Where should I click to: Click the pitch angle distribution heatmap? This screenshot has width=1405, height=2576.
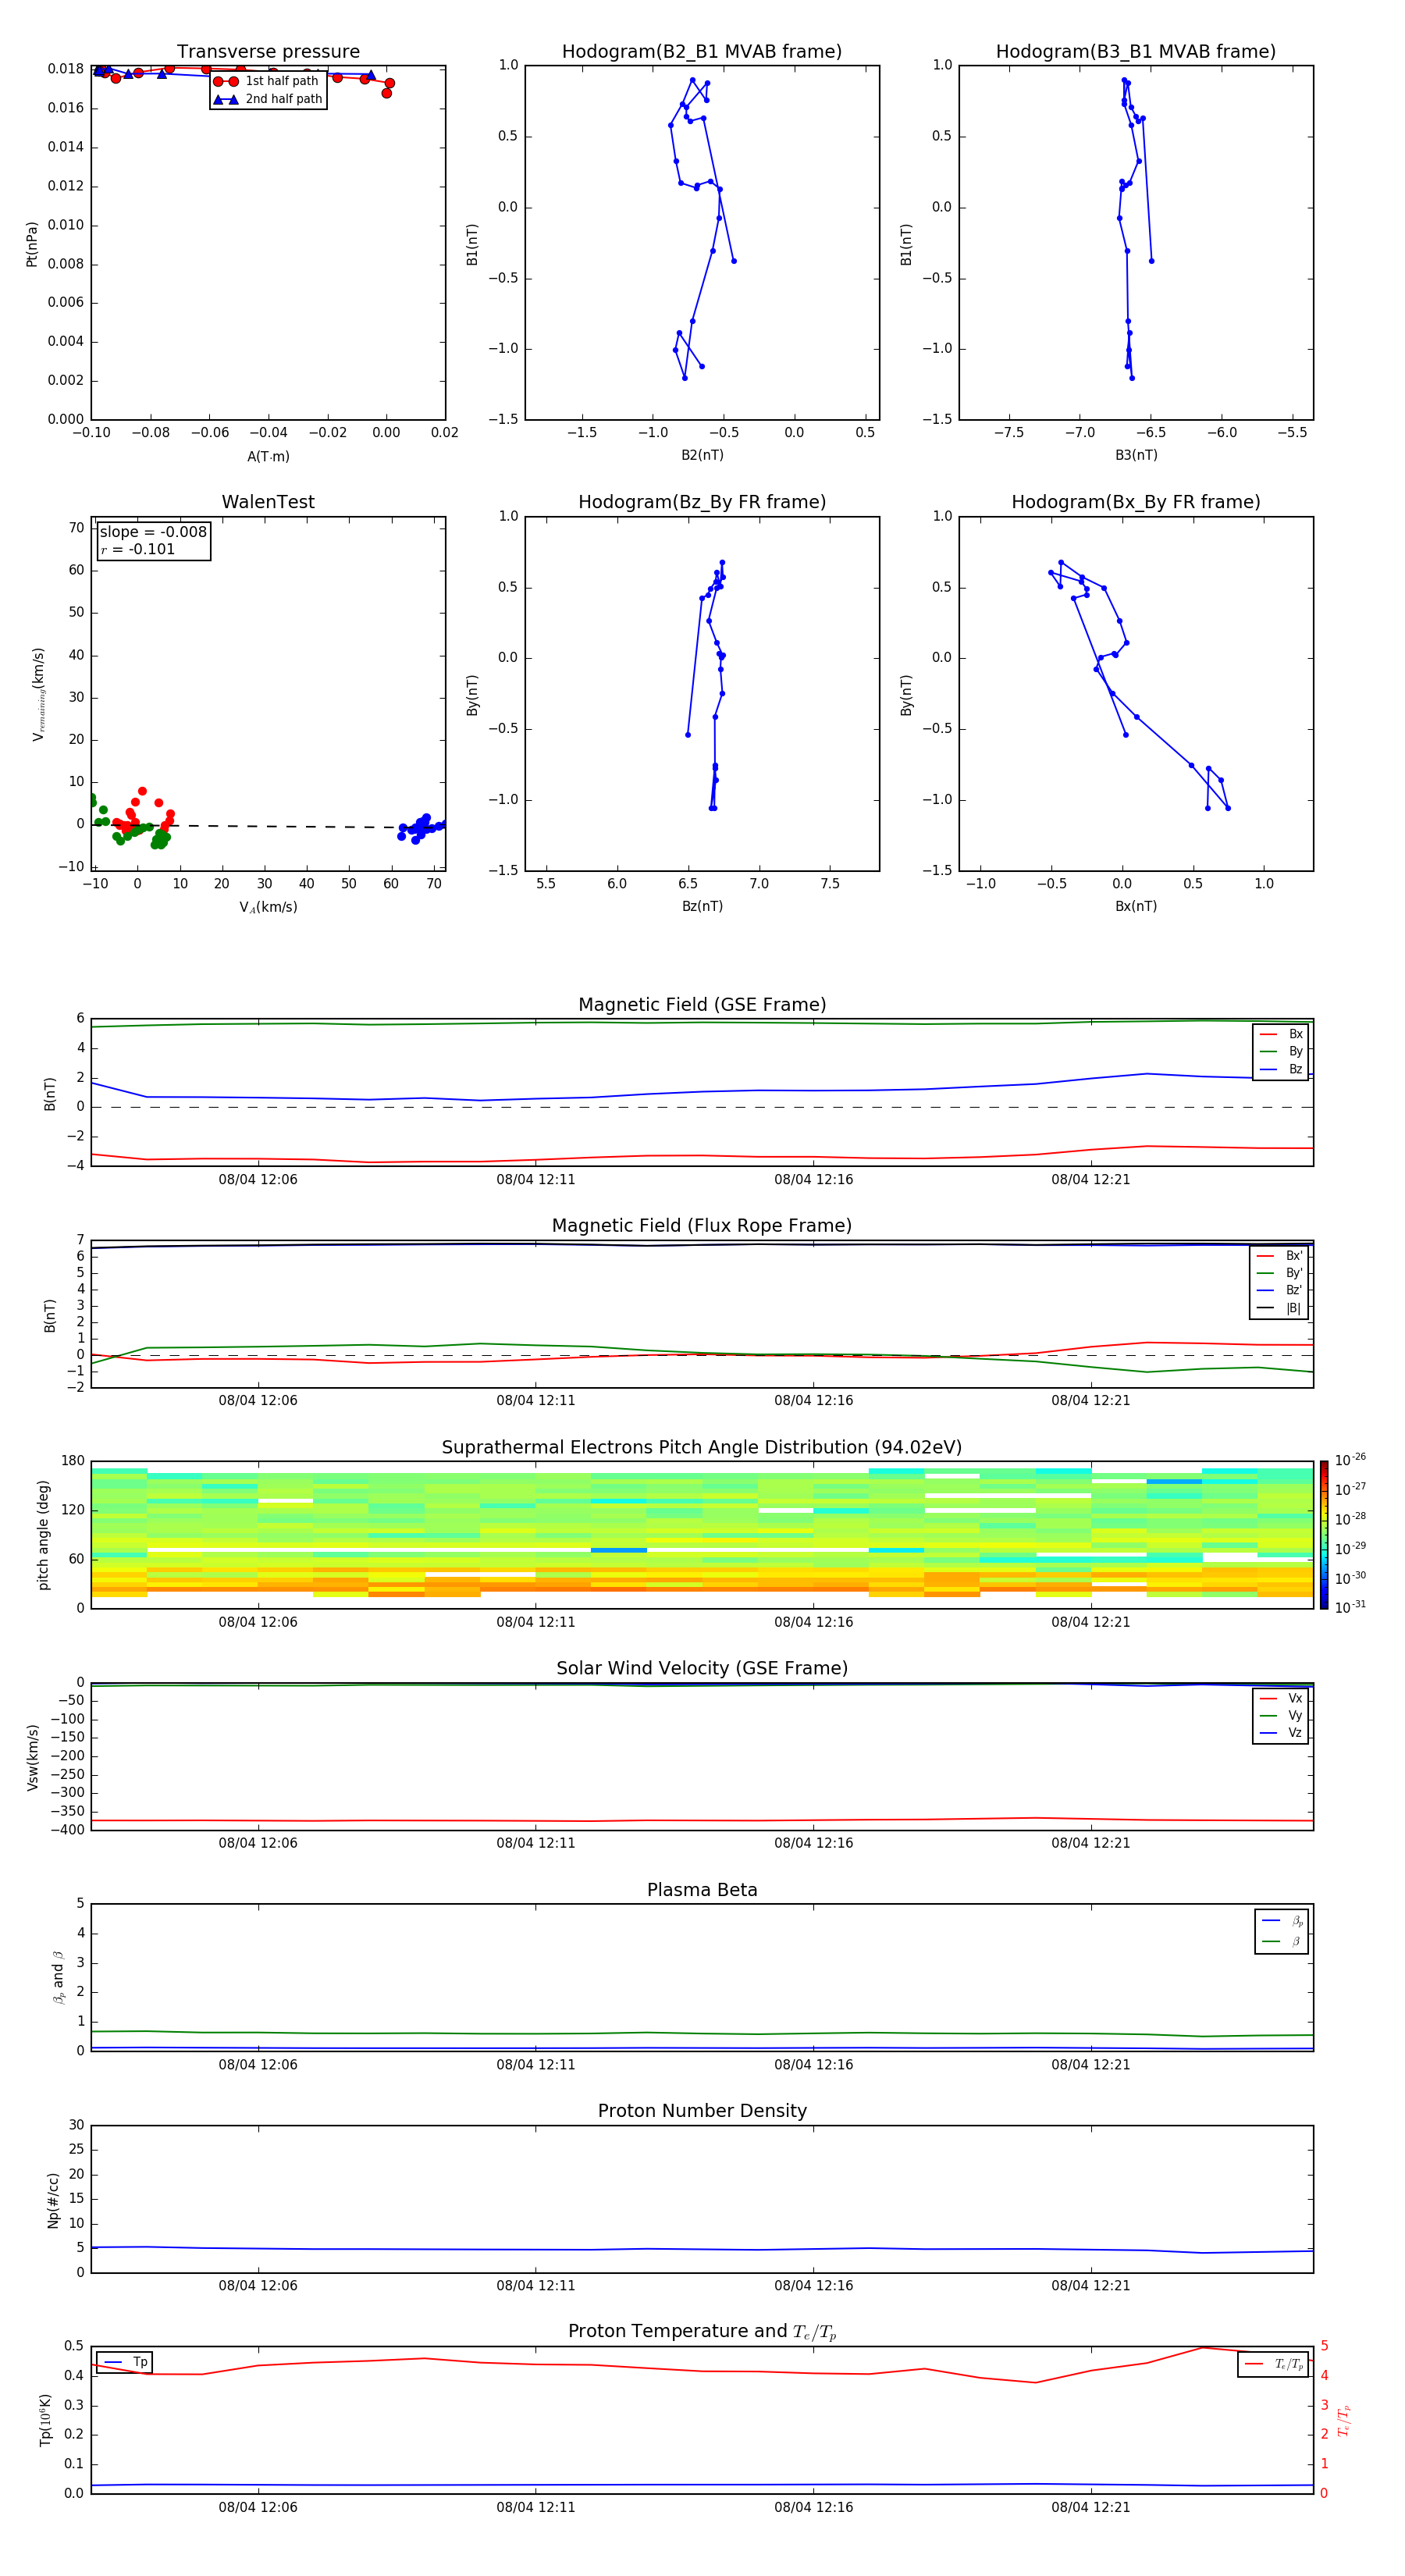[702, 1535]
